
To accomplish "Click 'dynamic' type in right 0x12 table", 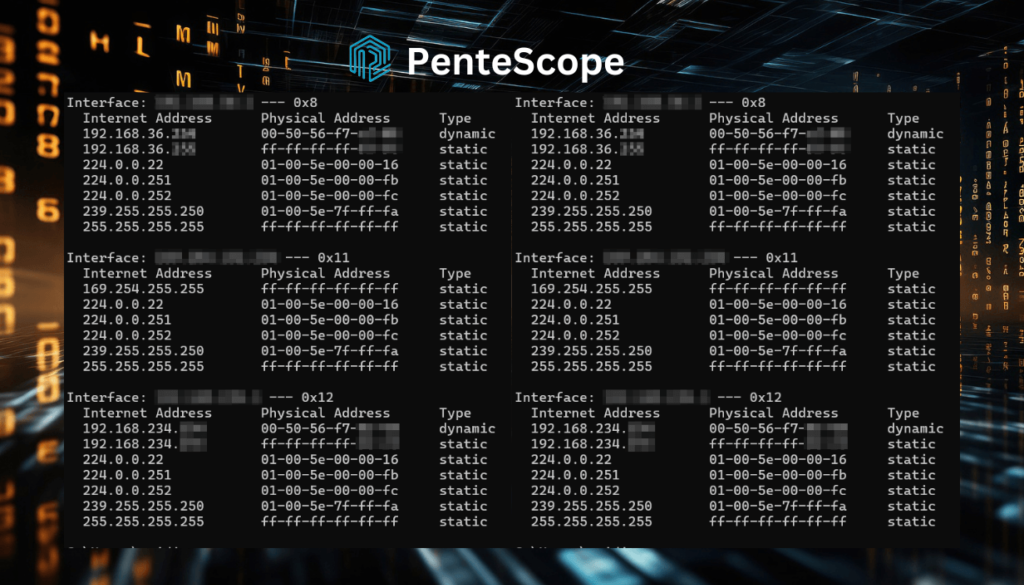I will tap(915, 429).
